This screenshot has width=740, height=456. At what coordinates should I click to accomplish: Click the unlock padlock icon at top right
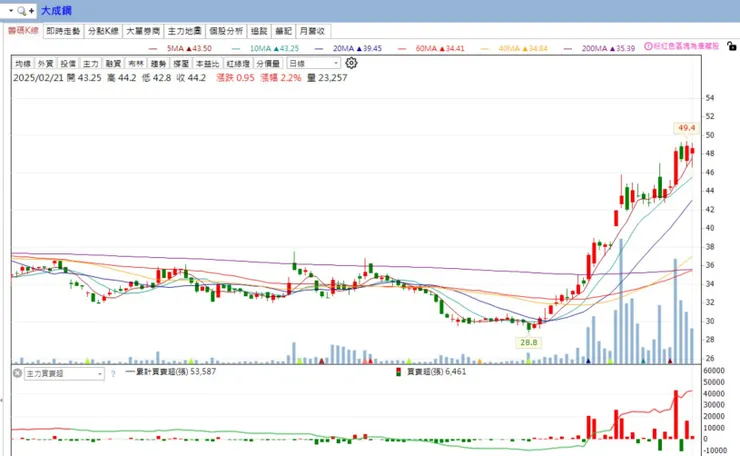coord(731,46)
